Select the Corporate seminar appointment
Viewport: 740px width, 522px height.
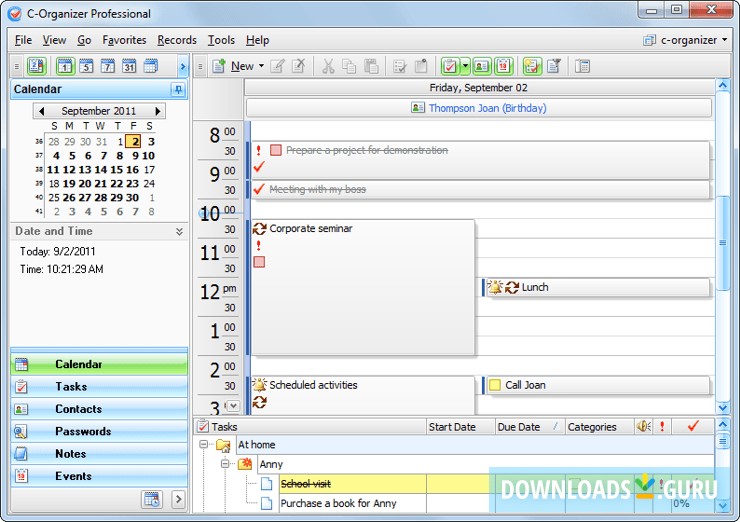pos(362,286)
